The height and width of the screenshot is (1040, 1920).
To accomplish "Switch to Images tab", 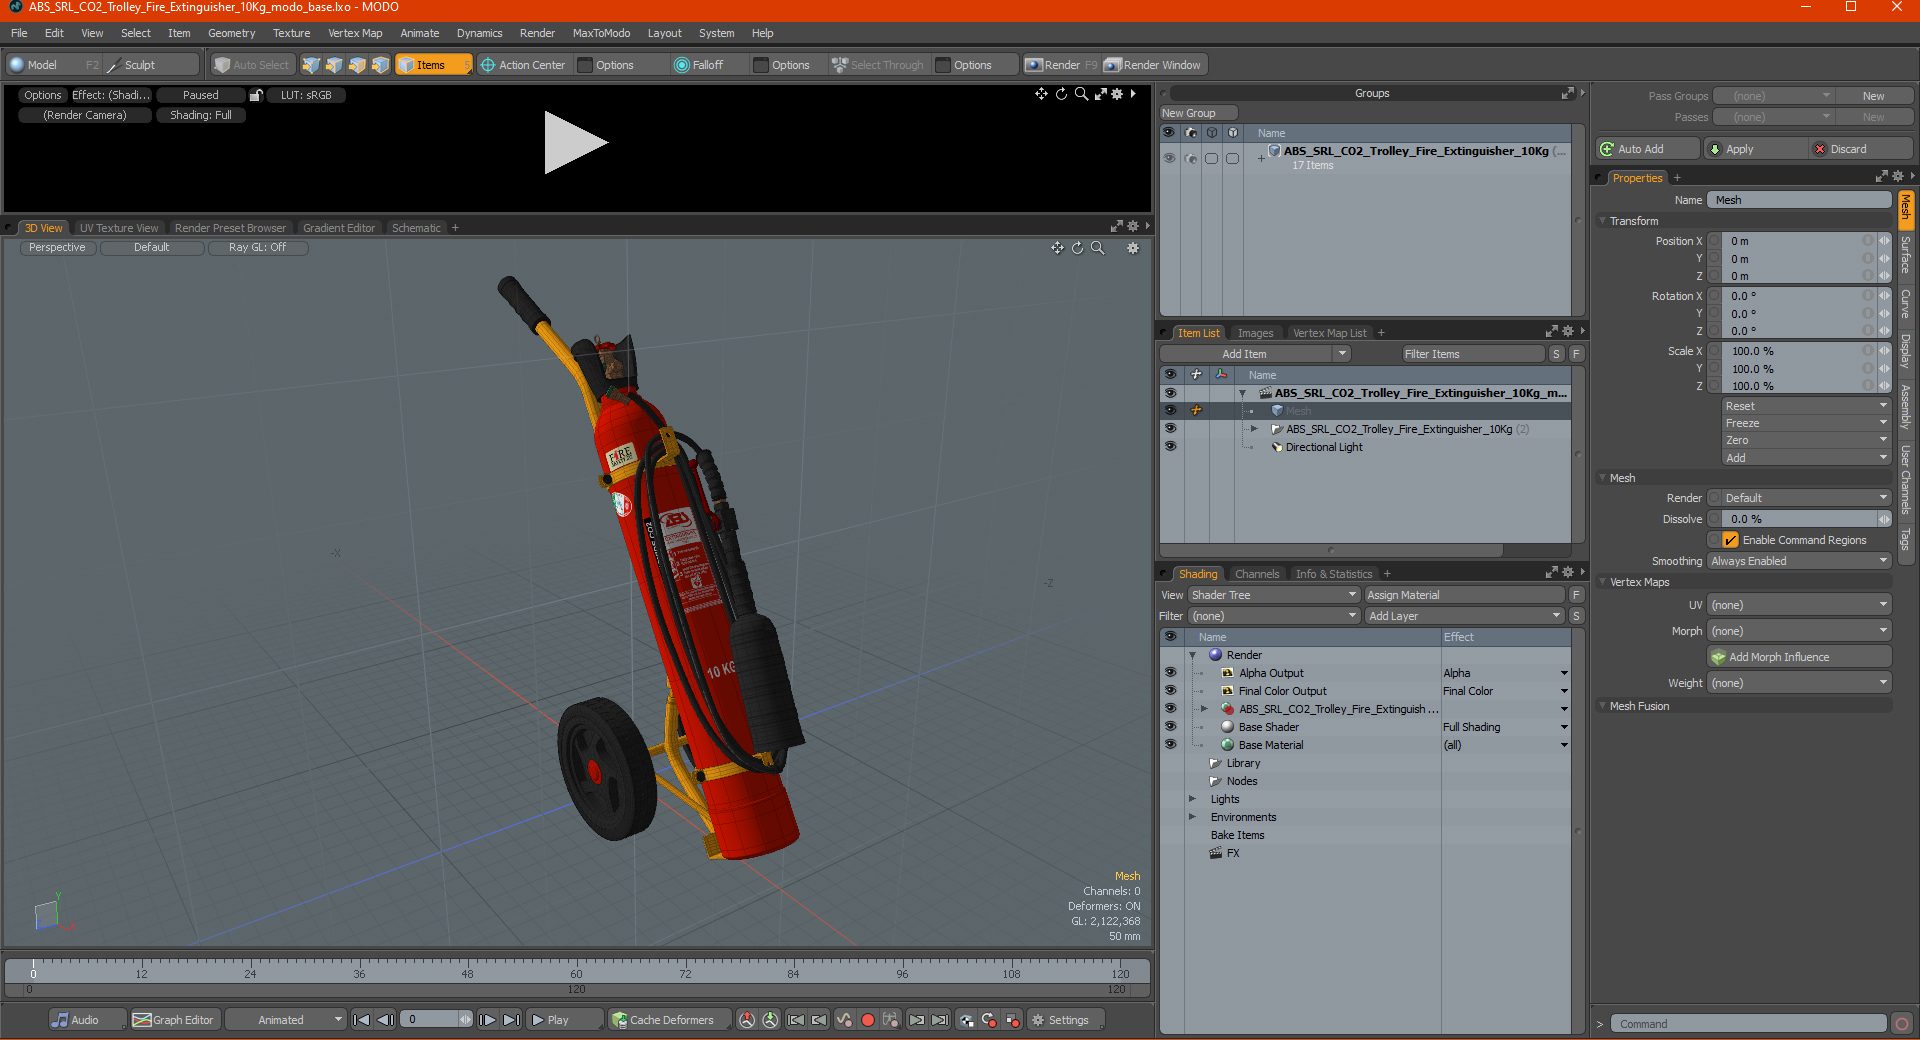I will pos(1255,333).
